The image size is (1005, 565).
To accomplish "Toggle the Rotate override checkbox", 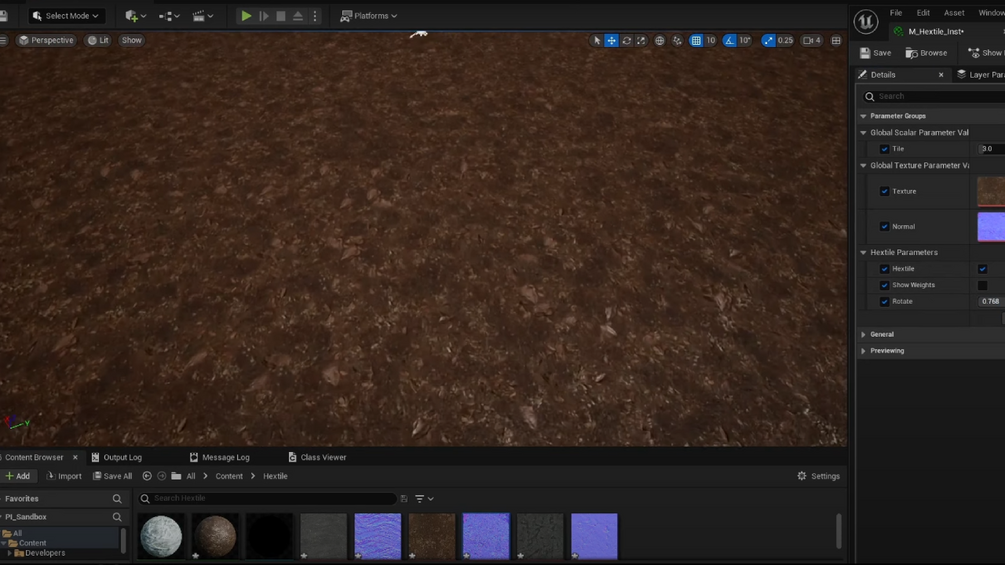I will coord(885,302).
